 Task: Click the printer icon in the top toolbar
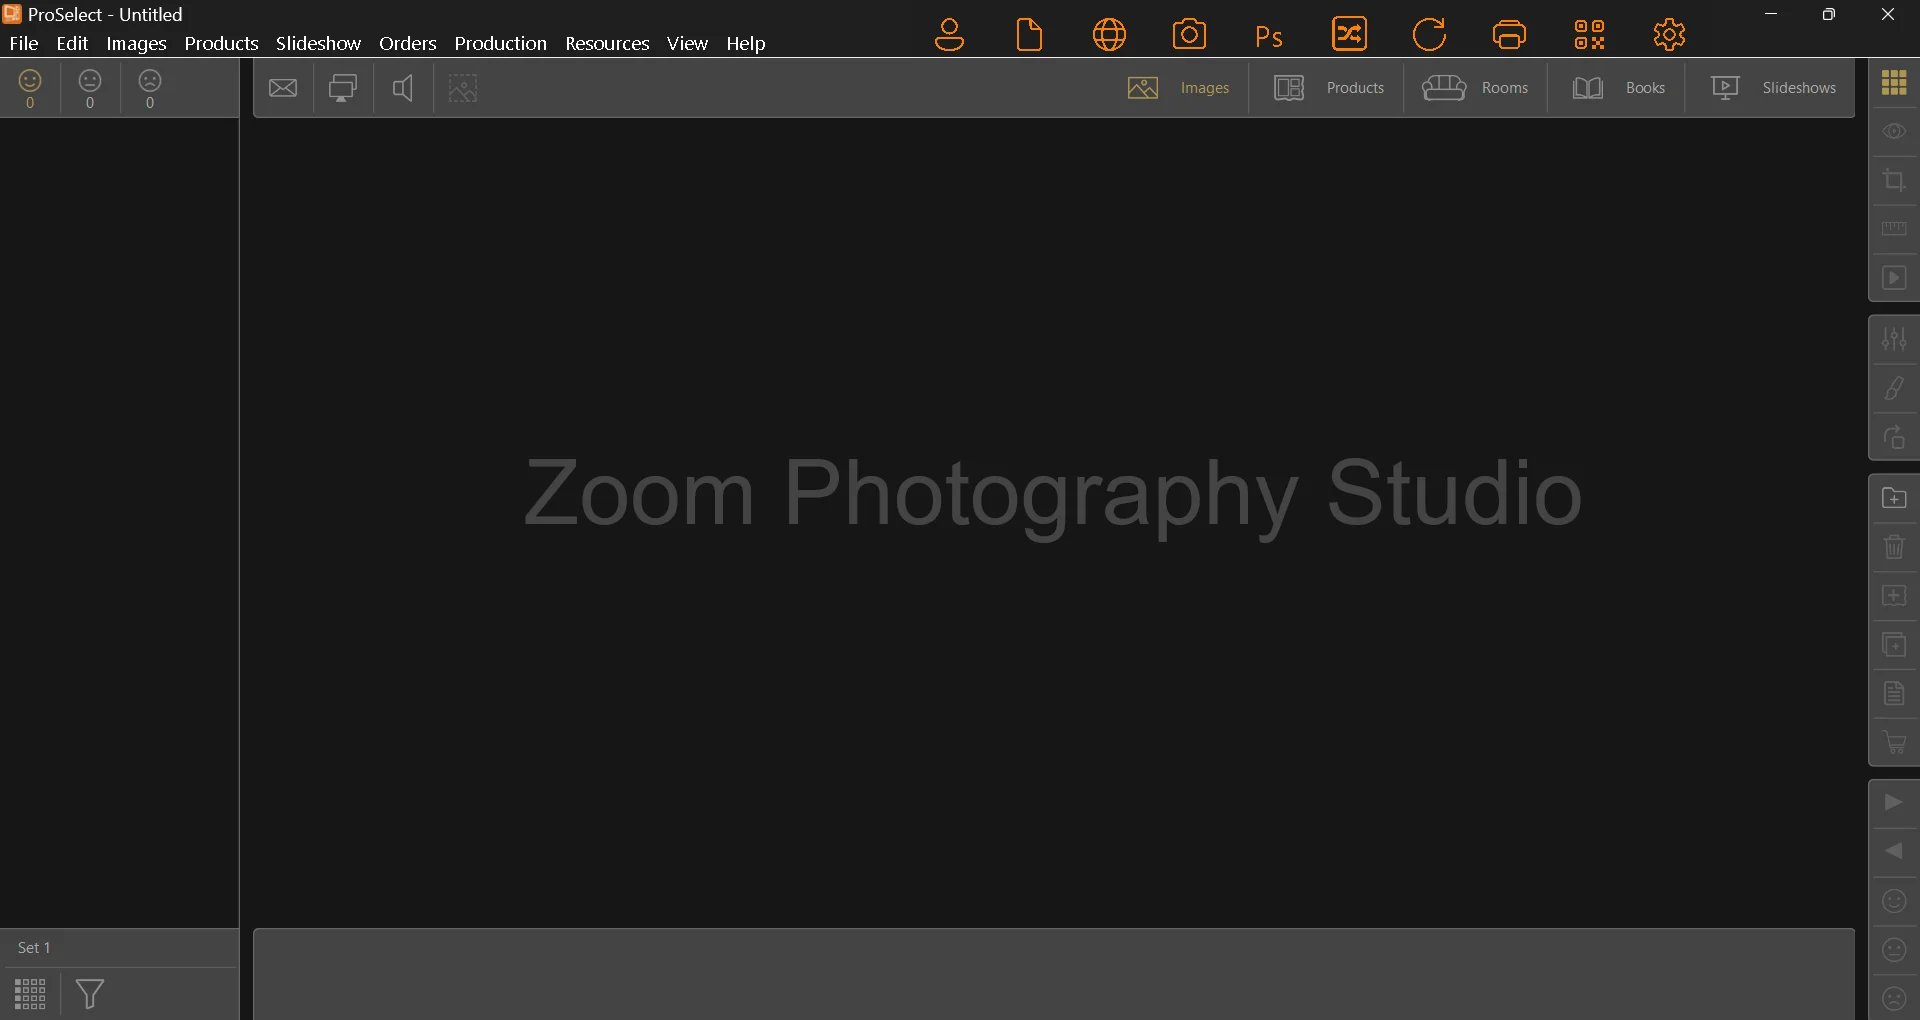(x=1509, y=35)
